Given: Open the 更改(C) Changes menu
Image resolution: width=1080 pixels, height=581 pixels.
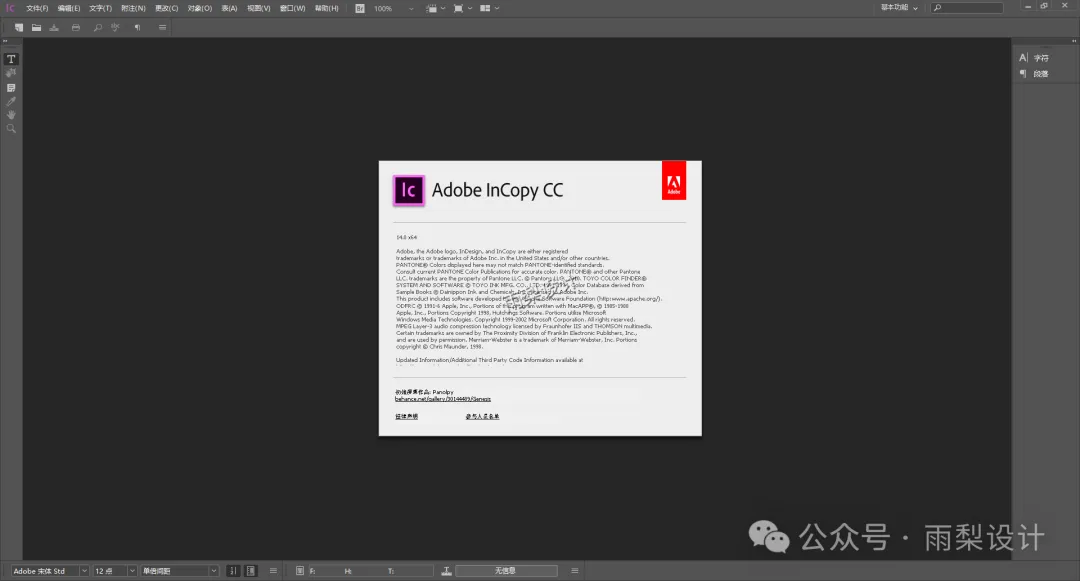Looking at the screenshot, I should pos(167,8).
